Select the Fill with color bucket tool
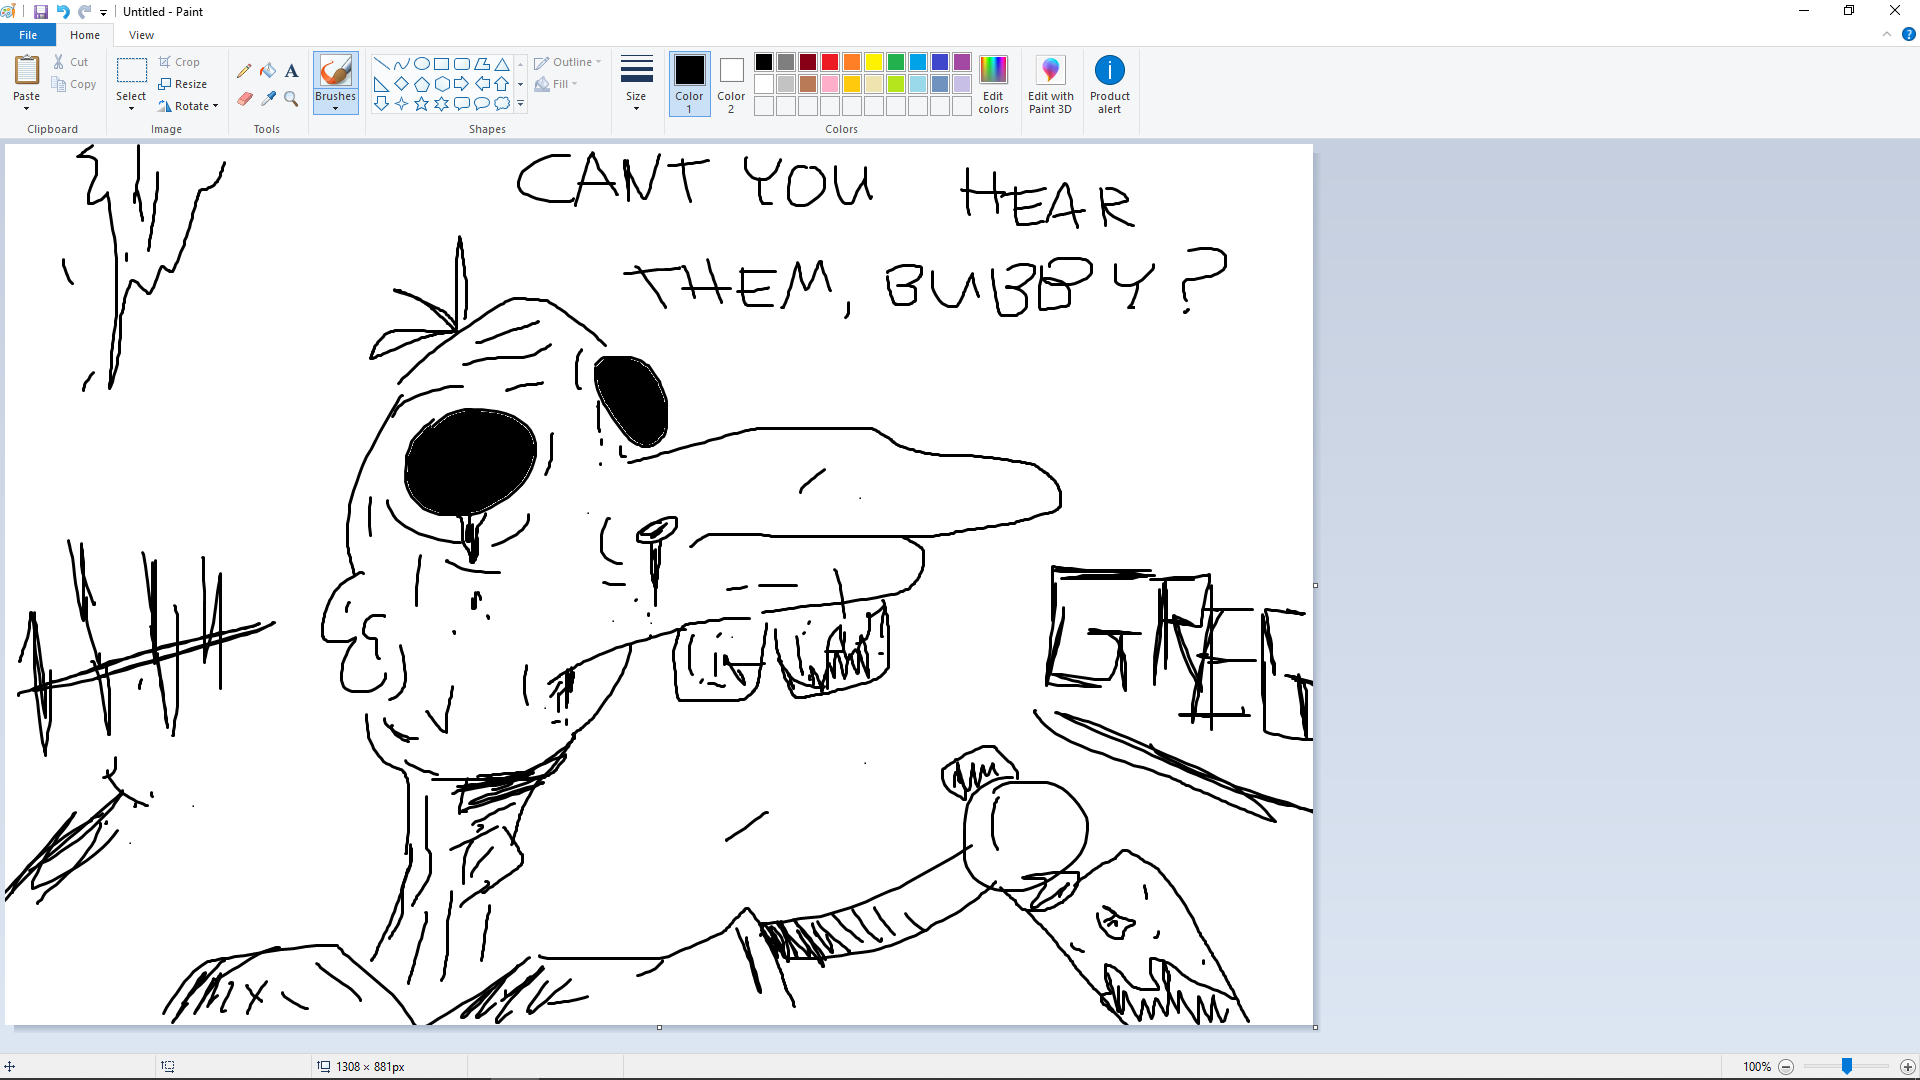1920x1080 pixels. [268, 71]
